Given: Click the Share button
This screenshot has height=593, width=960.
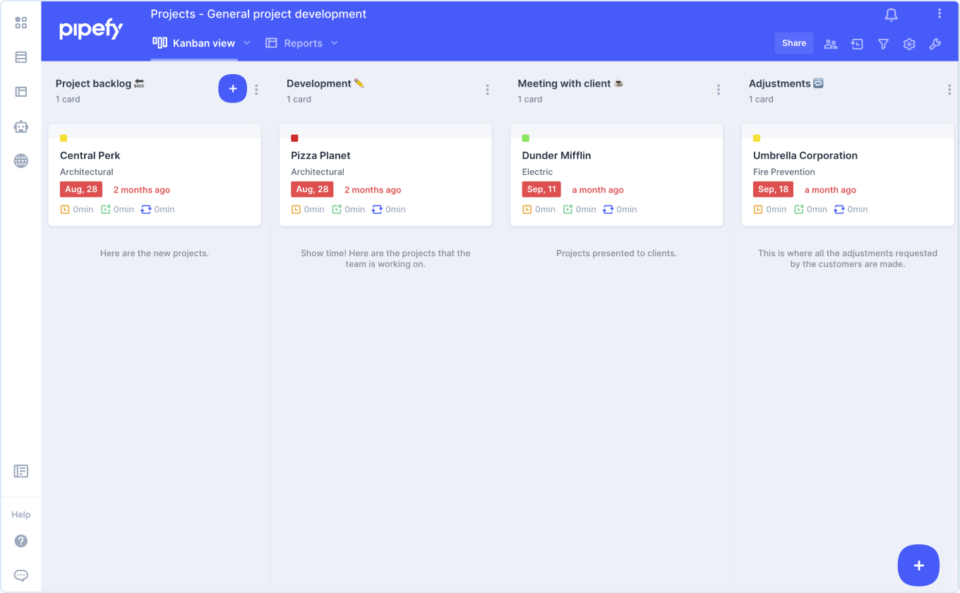Looking at the screenshot, I should click(x=794, y=43).
